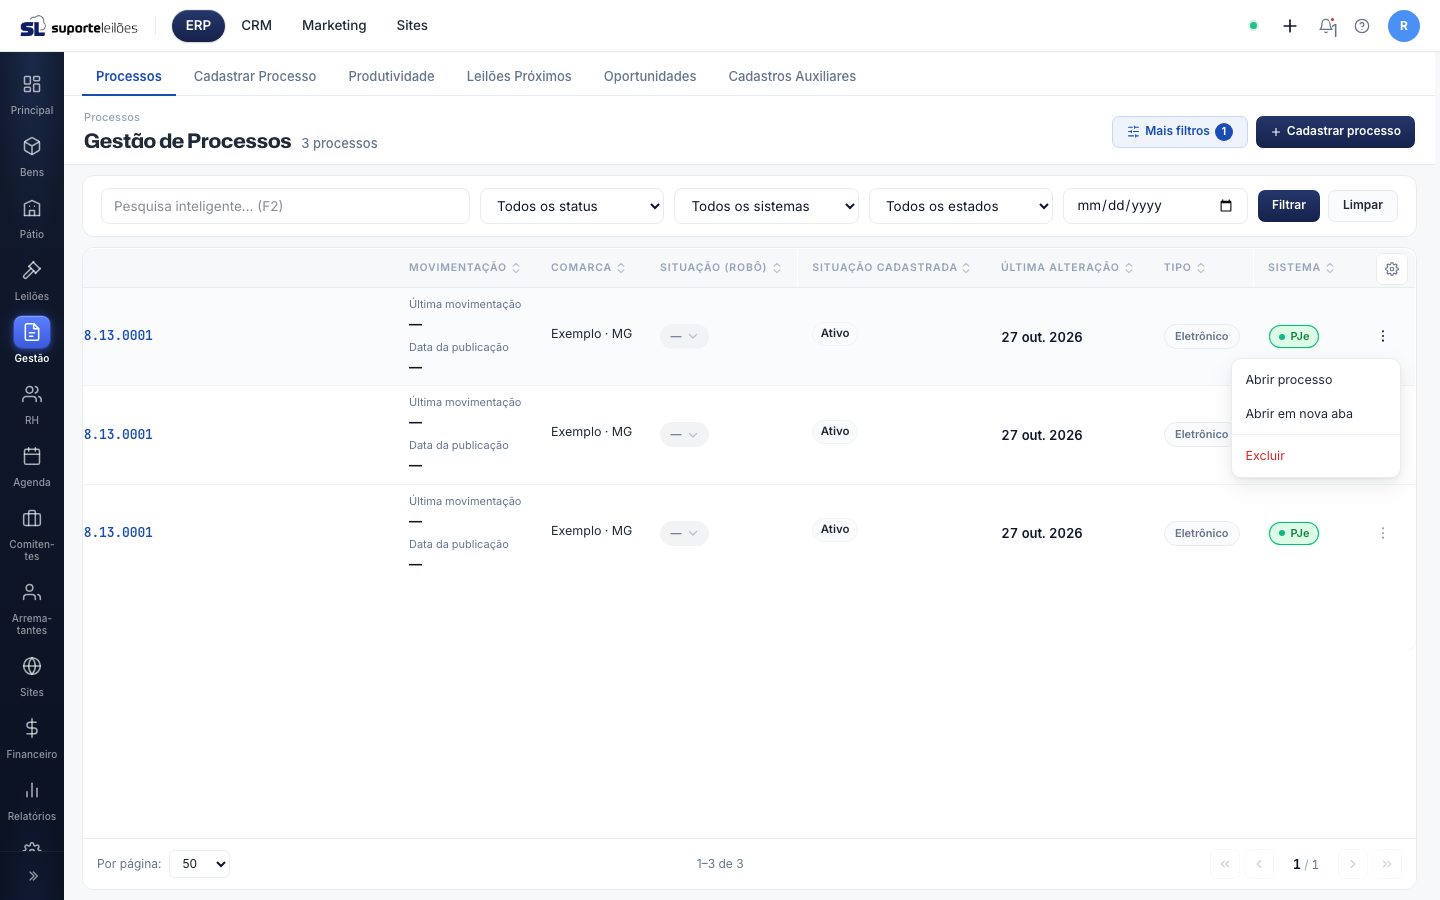The height and width of the screenshot is (900, 1440).
Task: Sort by Comarca column header
Action: point(588,268)
